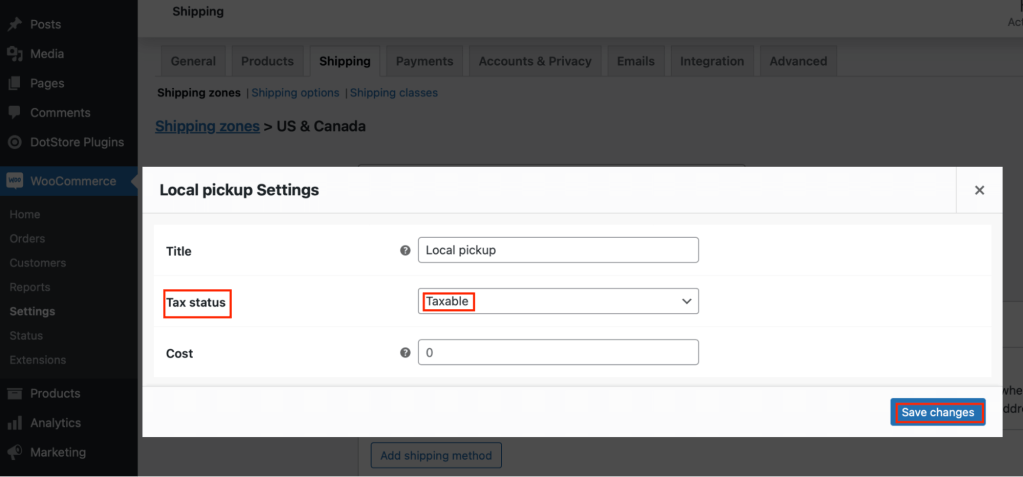Open the Orders submenu item

tap(27, 239)
